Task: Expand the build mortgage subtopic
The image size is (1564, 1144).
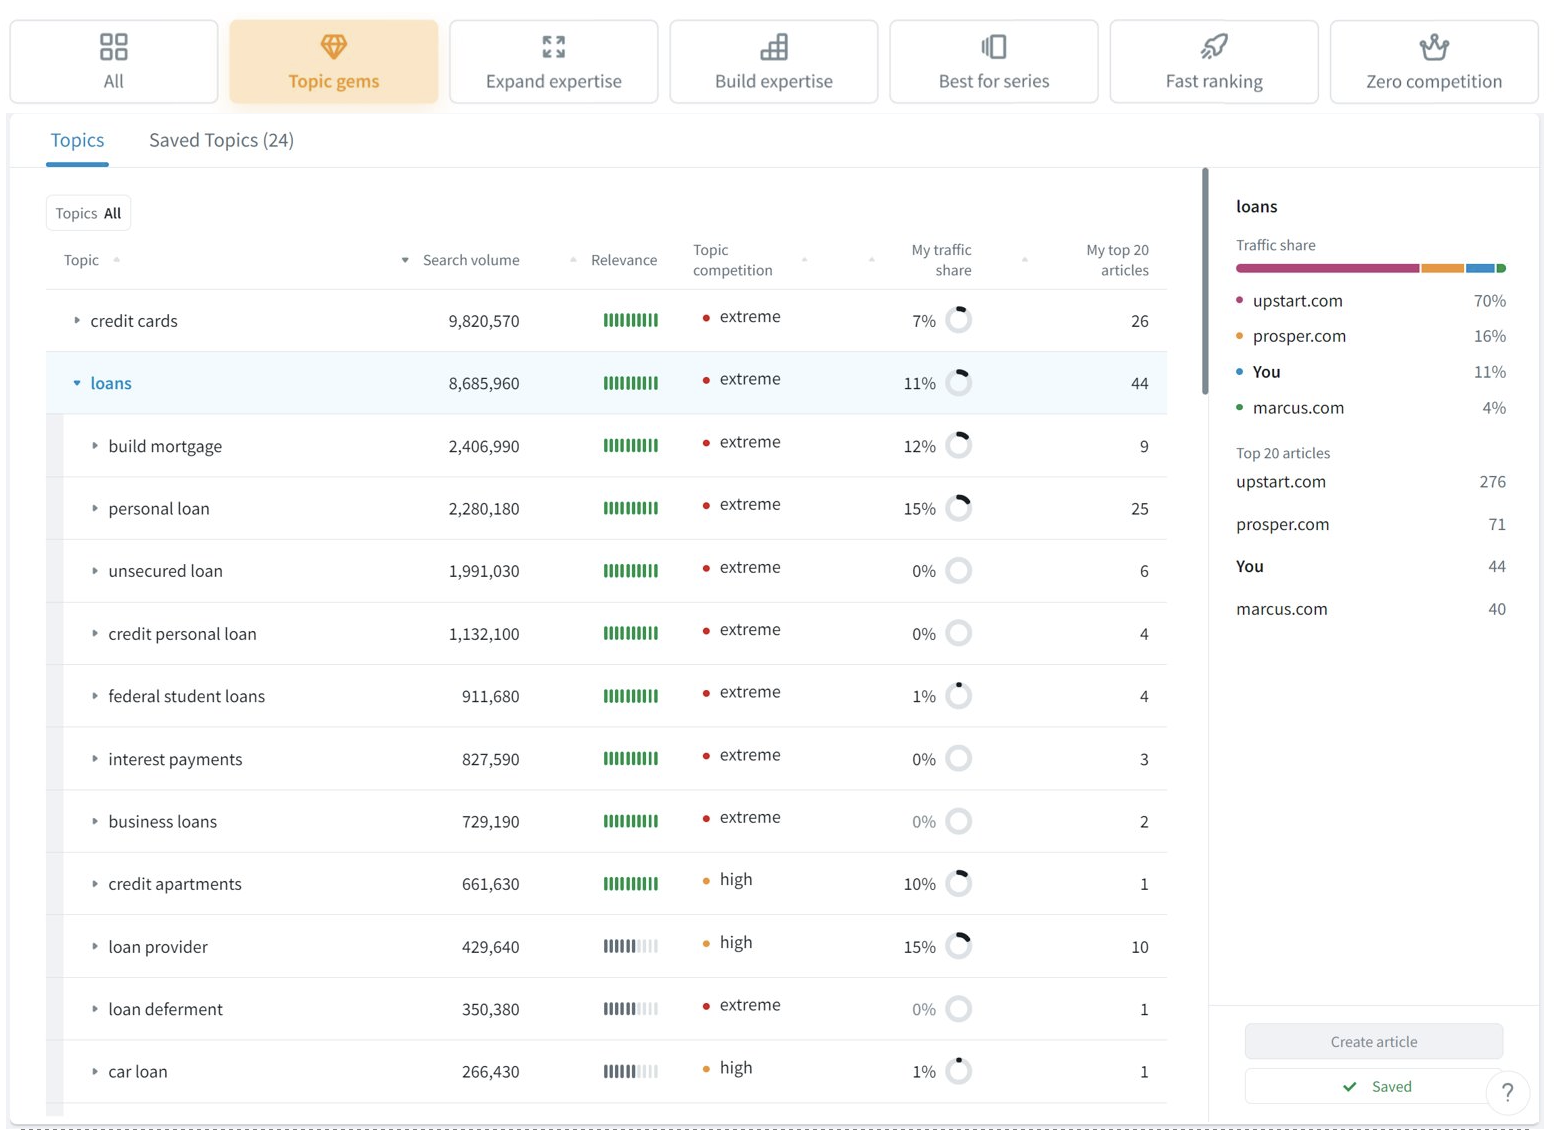Action: [95, 446]
